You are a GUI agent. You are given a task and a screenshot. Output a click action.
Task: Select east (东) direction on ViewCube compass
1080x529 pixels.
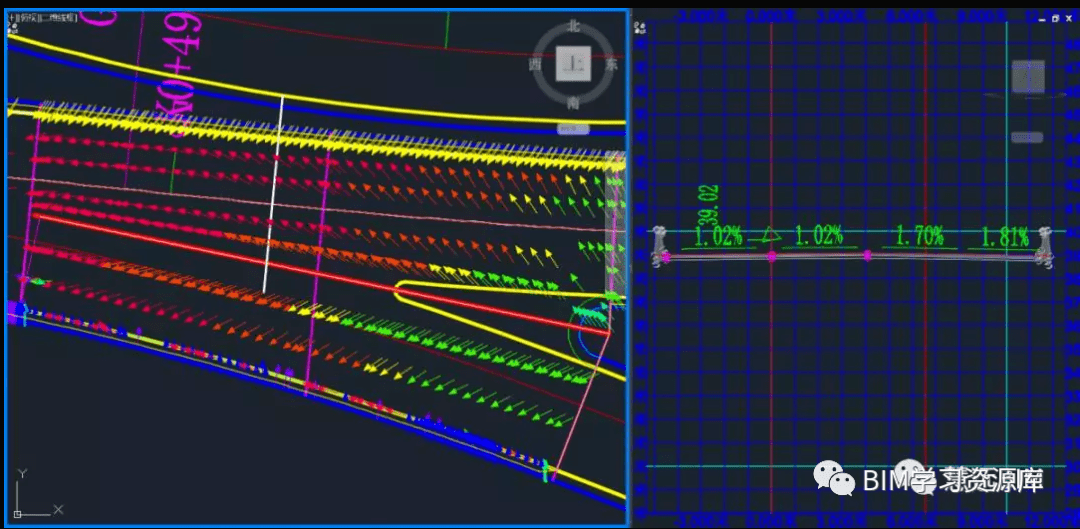611,65
